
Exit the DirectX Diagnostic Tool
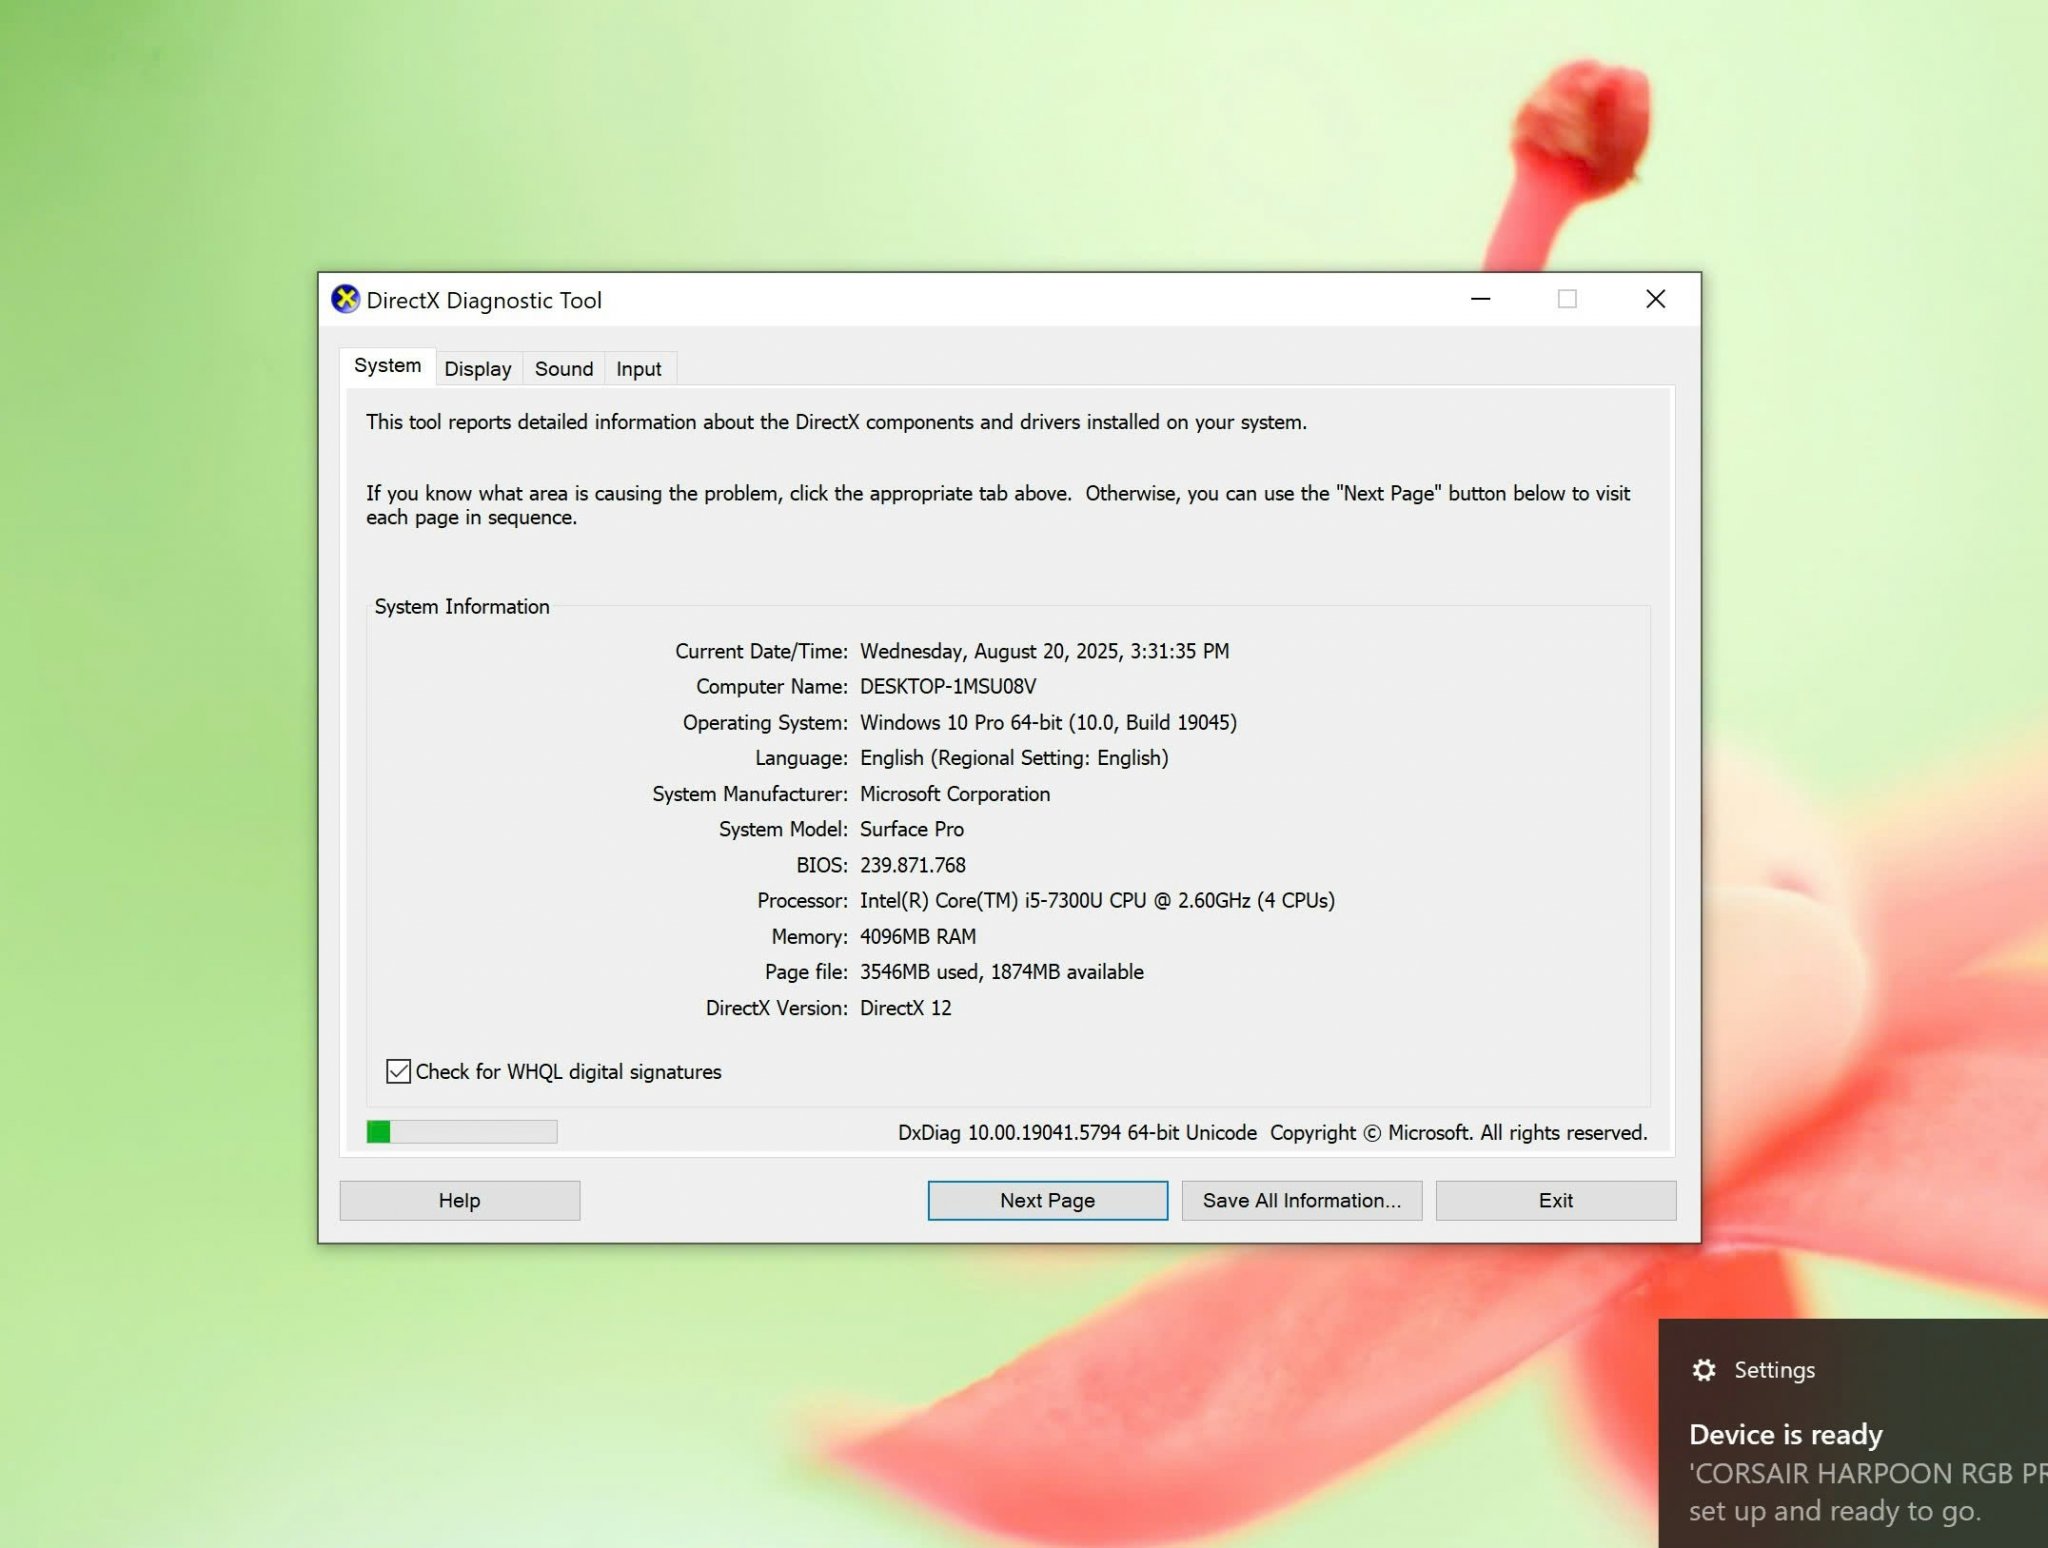click(1555, 1200)
